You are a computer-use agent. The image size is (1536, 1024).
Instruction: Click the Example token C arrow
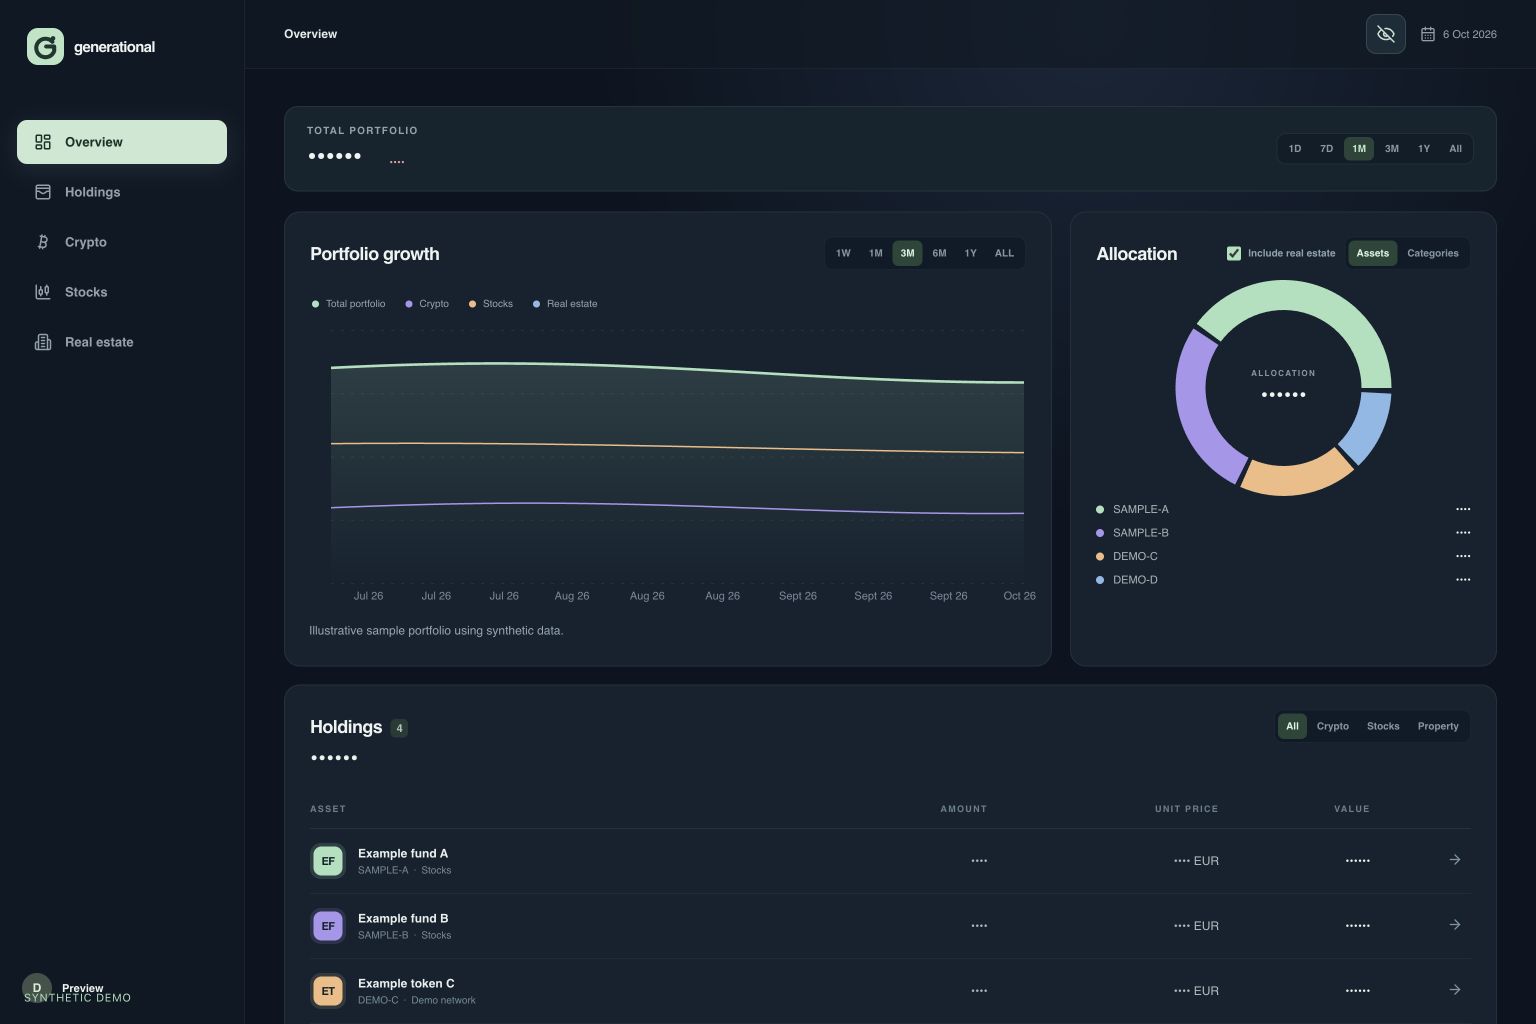pyautogui.click(x=1454, y=990)
